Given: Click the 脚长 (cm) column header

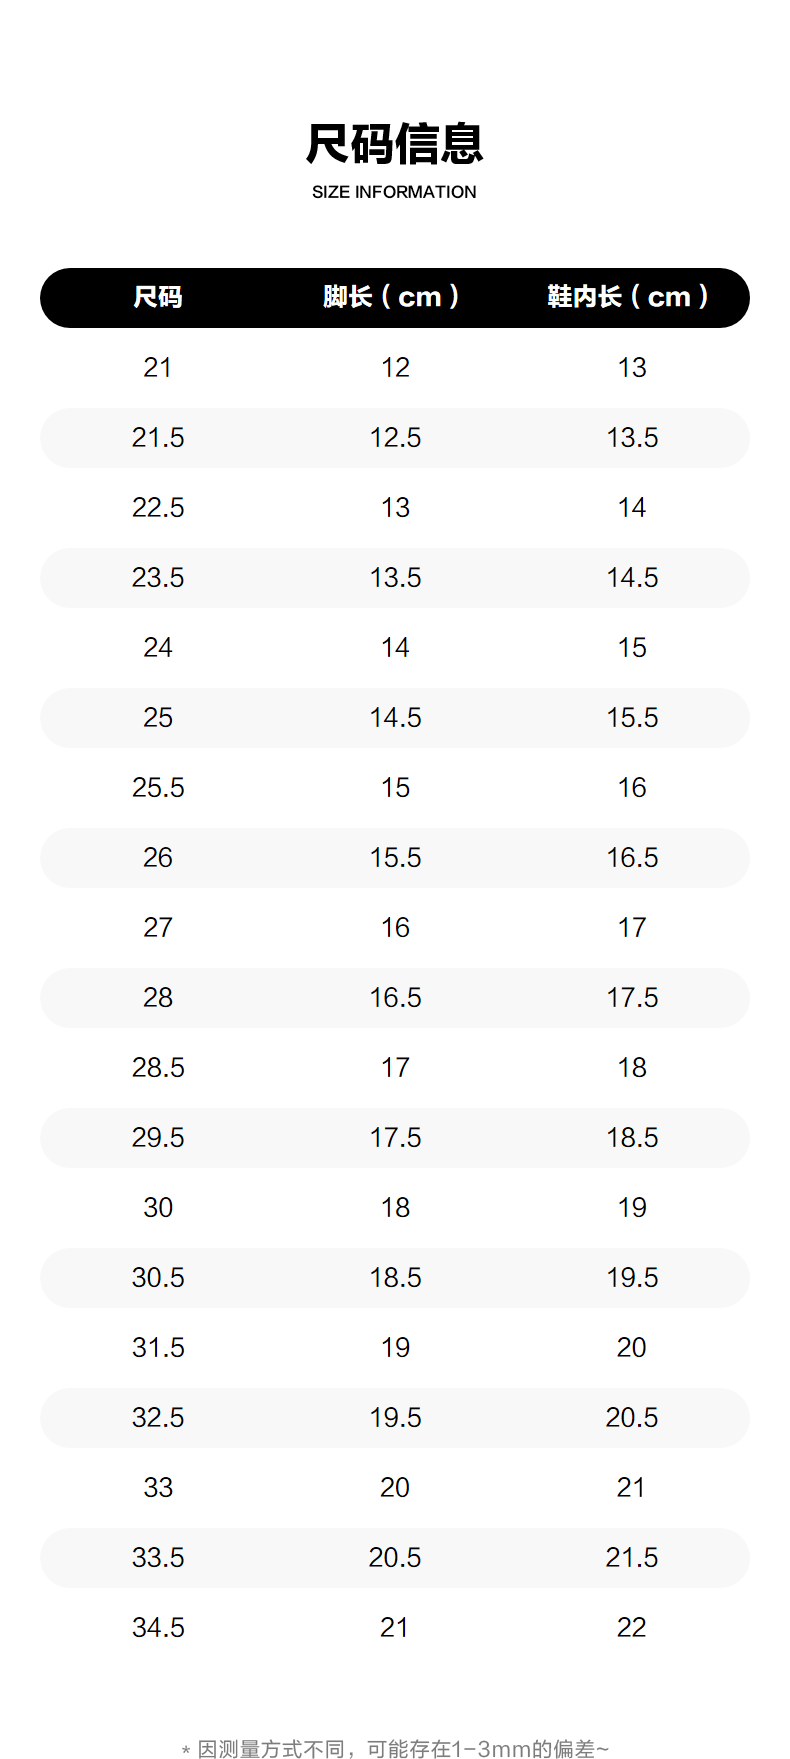Looking at the screenshot, I should (394, 297).
